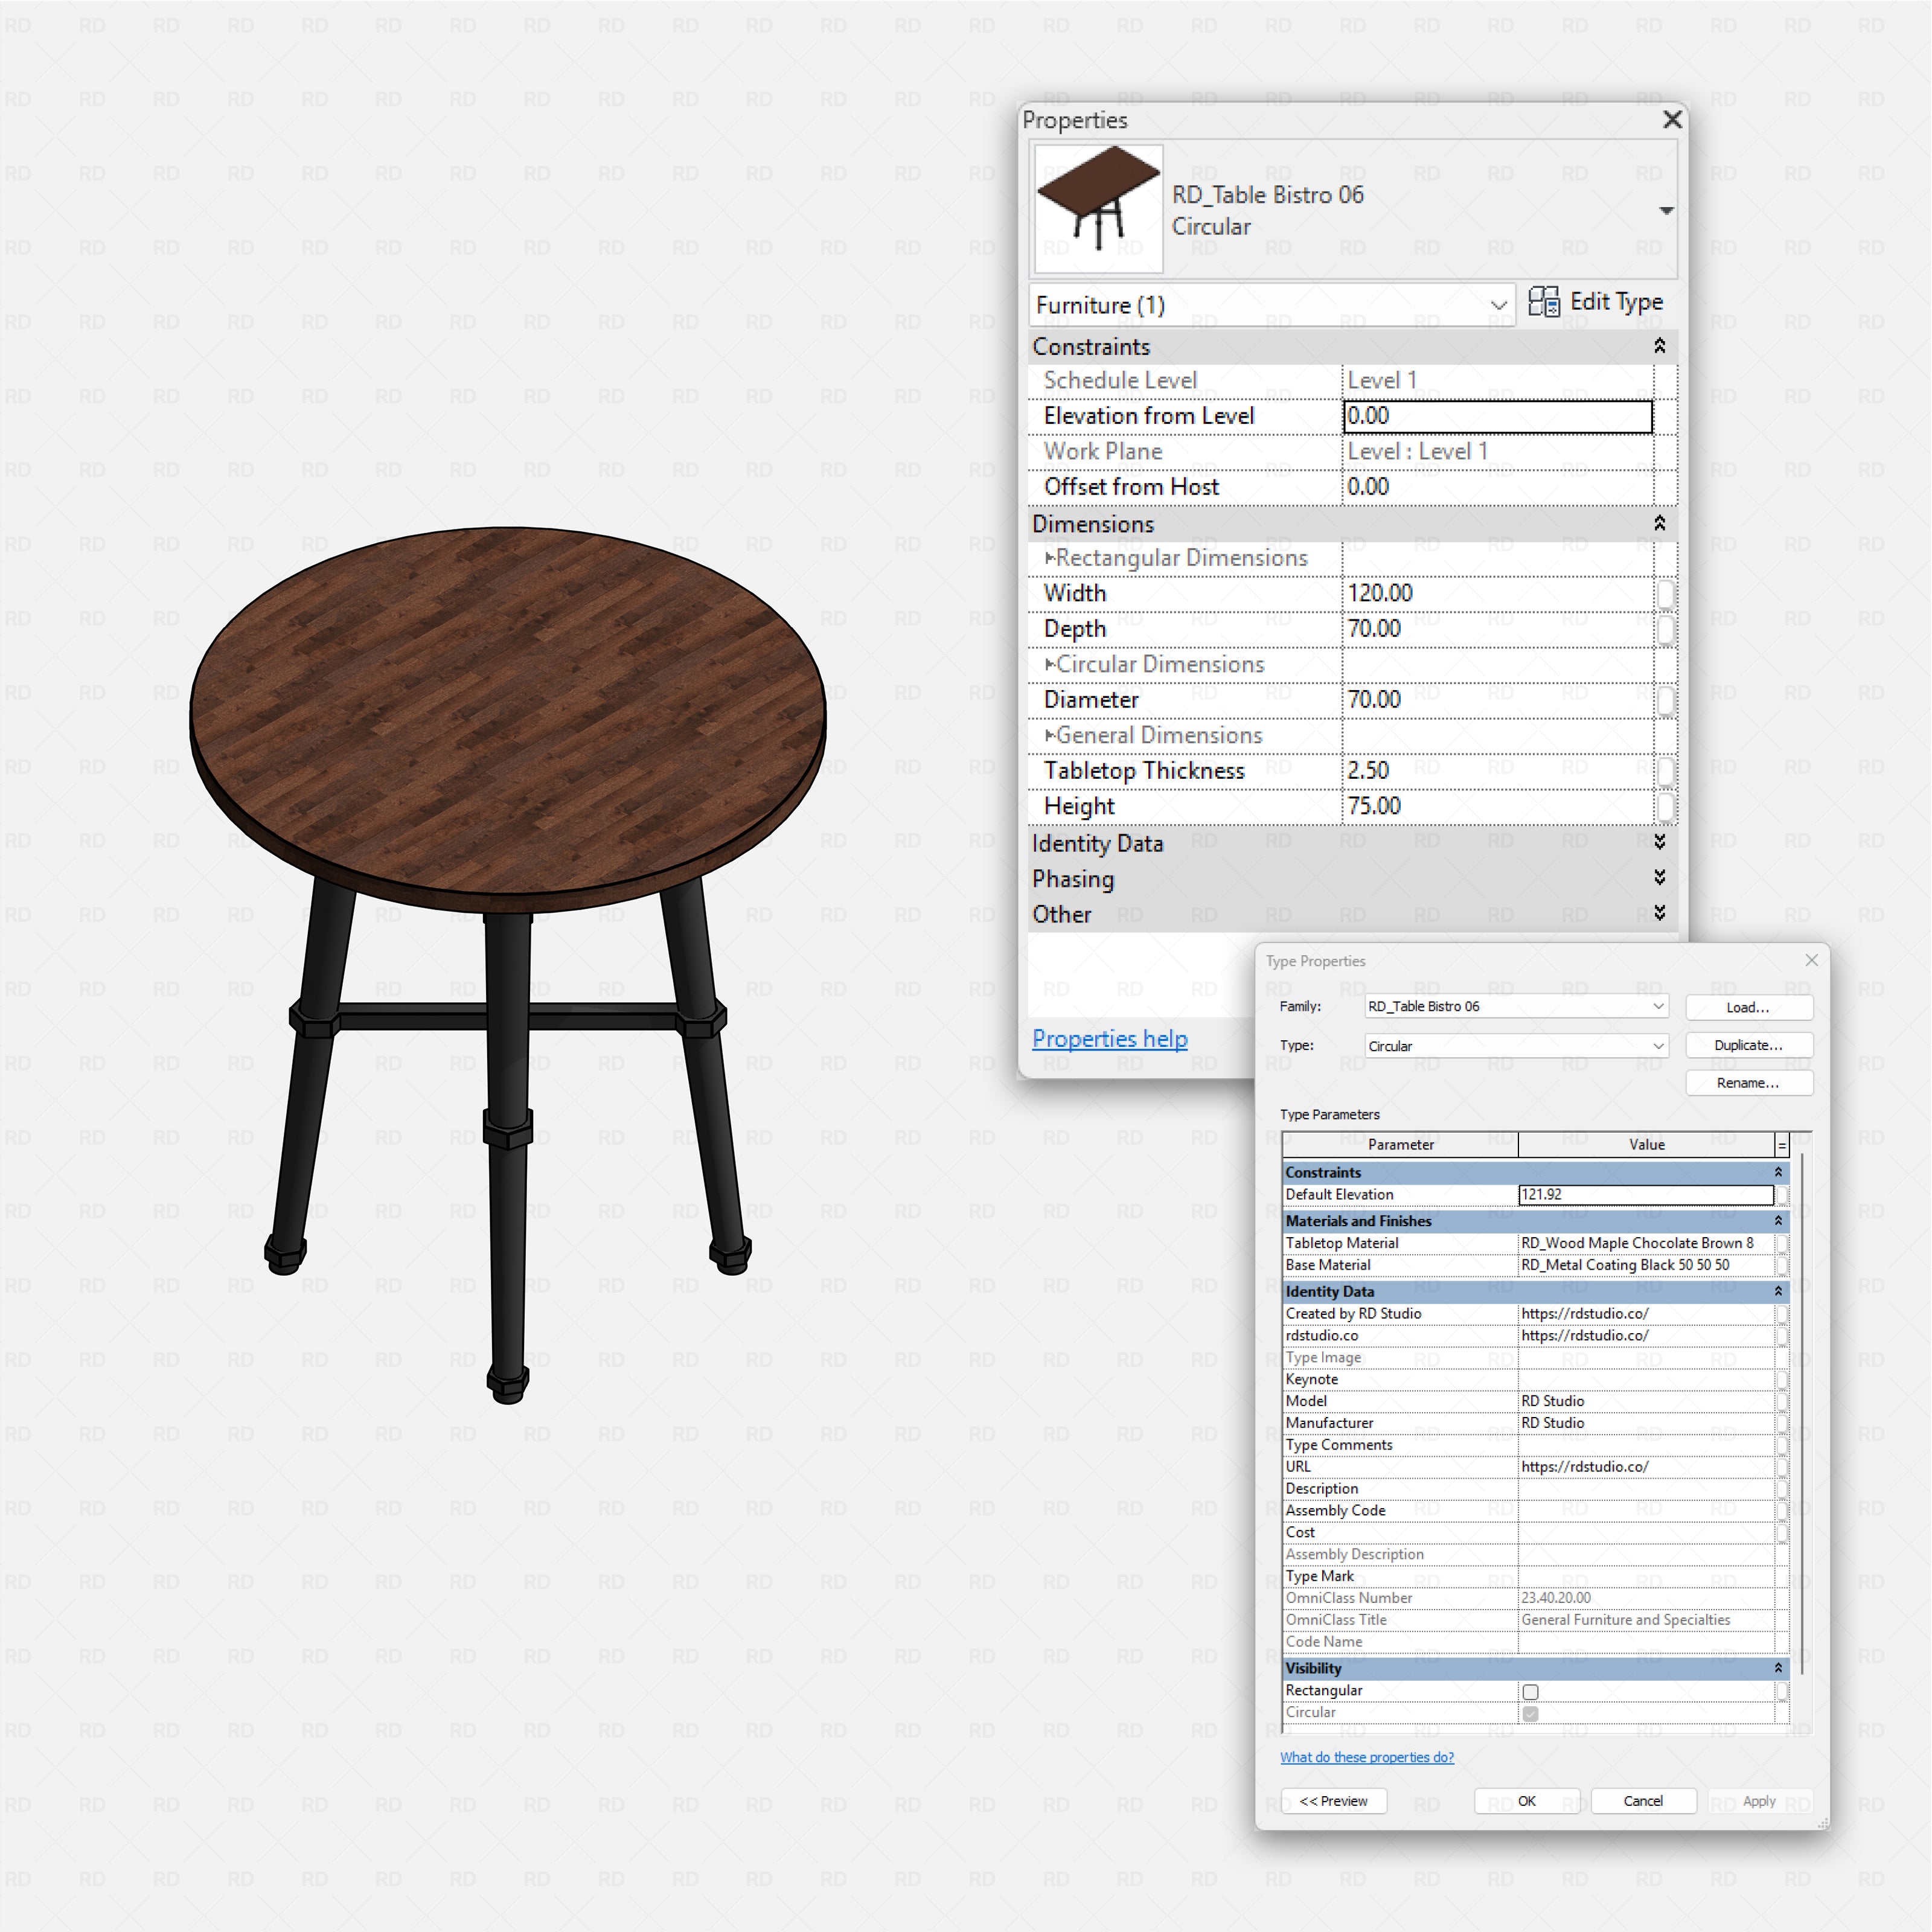Image resolution: width=1932 pixels, height=1932 pixels.
Task: Close the Type Properties dialog
Action: point(1811,960)
